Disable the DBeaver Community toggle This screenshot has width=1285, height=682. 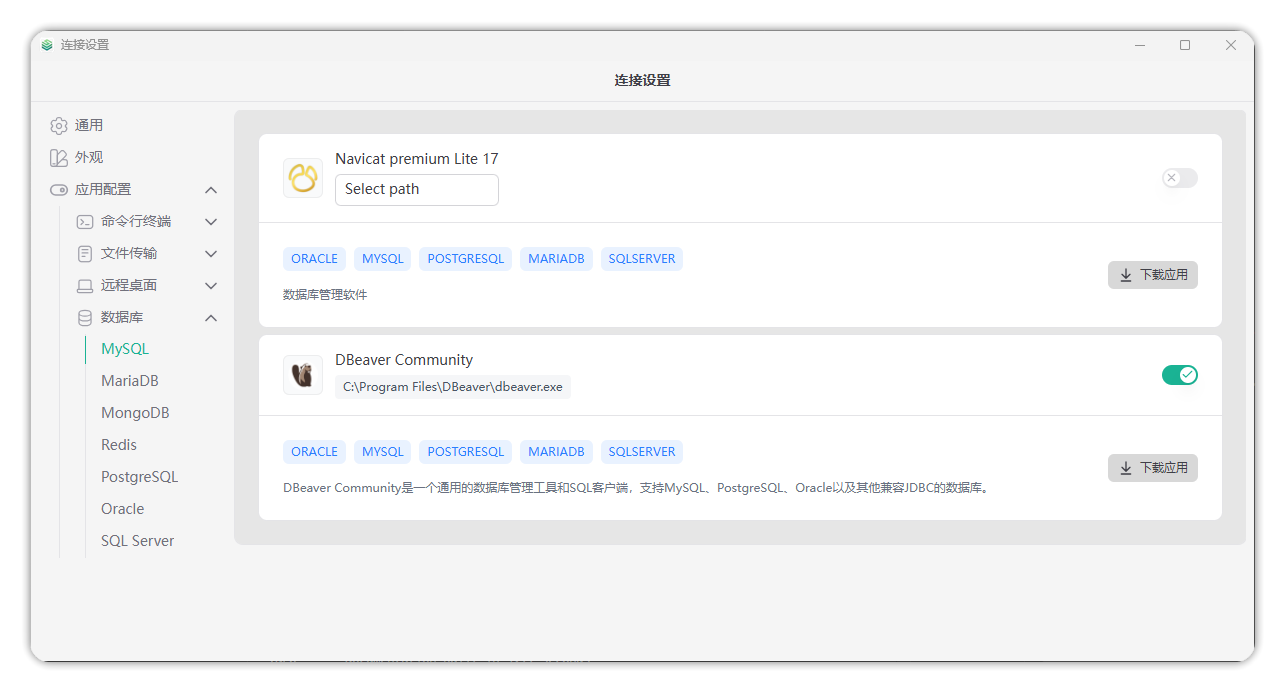(1179, 374)
